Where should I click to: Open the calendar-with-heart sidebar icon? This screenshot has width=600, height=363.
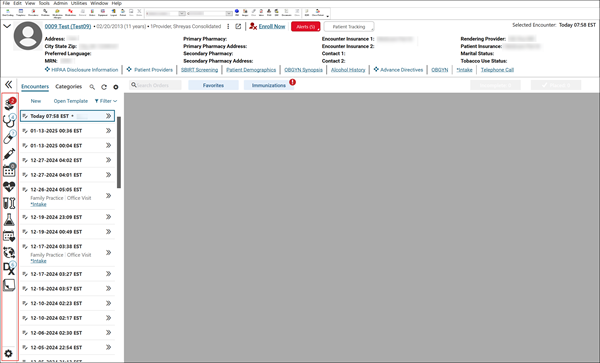9,236
